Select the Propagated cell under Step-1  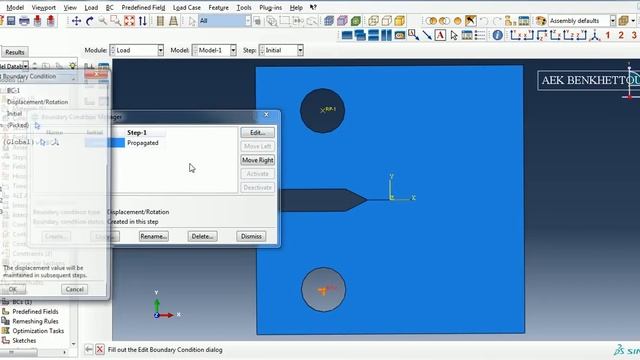142,143
